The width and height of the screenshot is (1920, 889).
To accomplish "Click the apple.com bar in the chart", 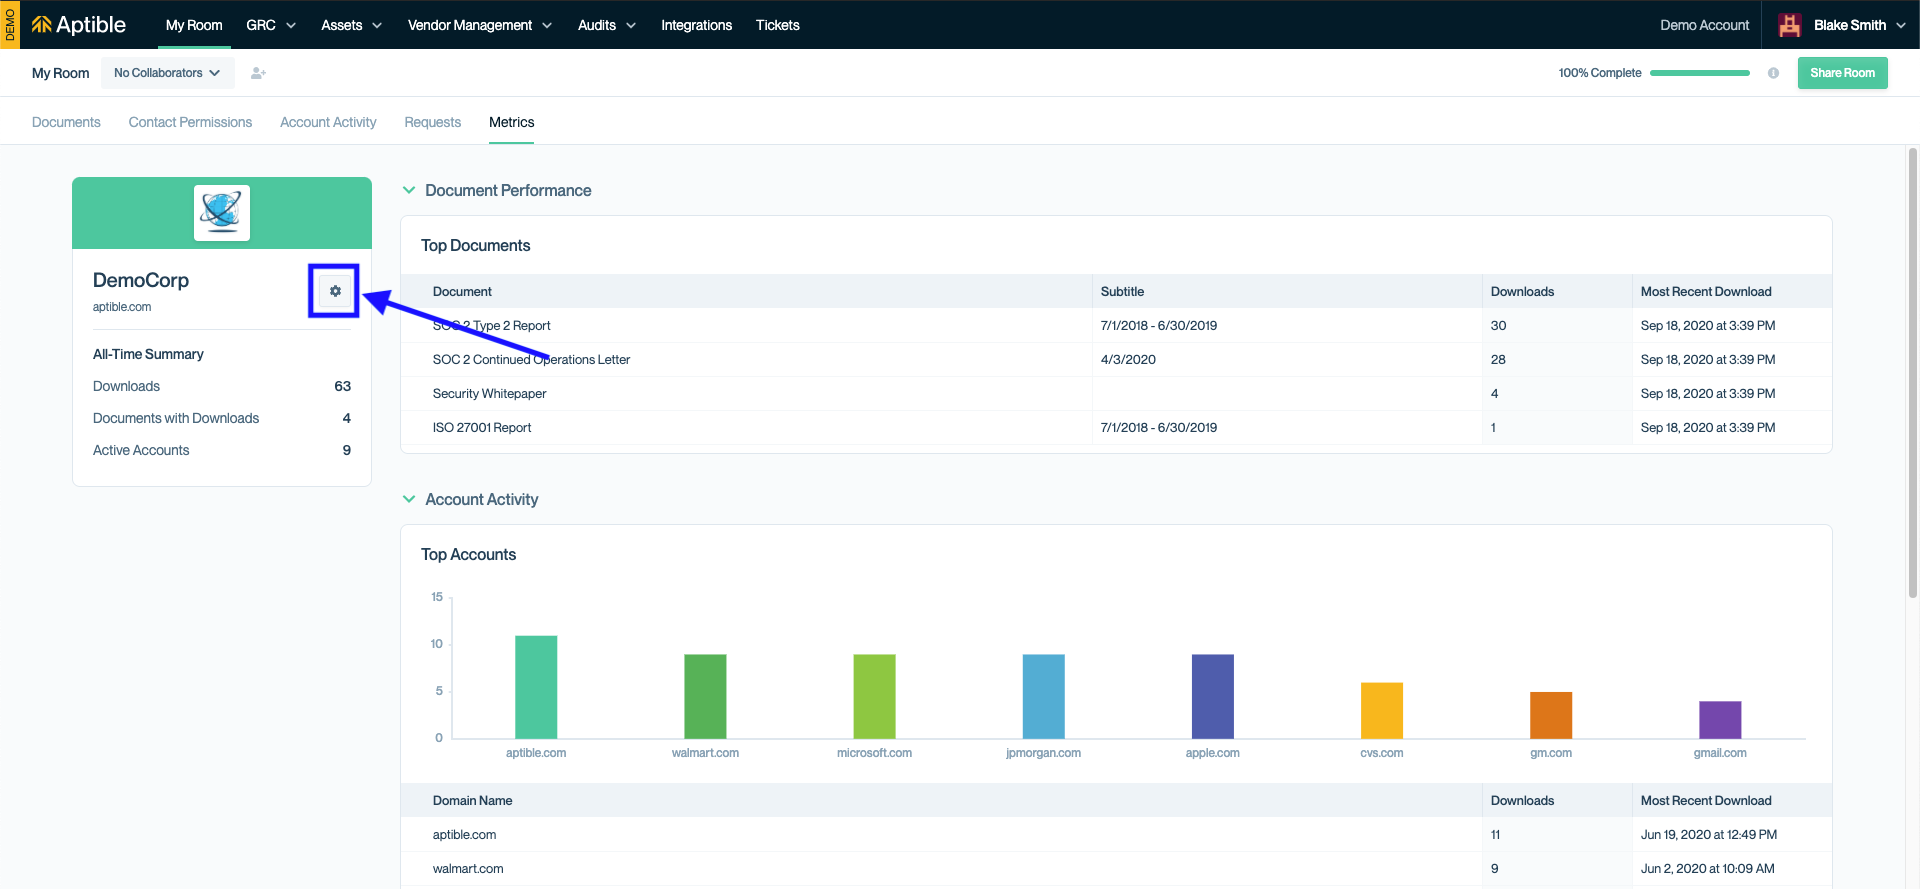I will pyautogui.click(x=1212, y=696).
